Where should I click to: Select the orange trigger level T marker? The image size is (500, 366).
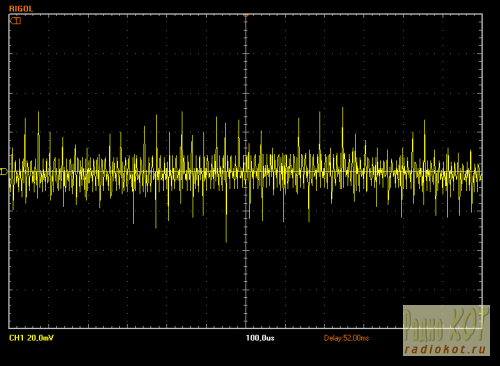click(16, 21)
